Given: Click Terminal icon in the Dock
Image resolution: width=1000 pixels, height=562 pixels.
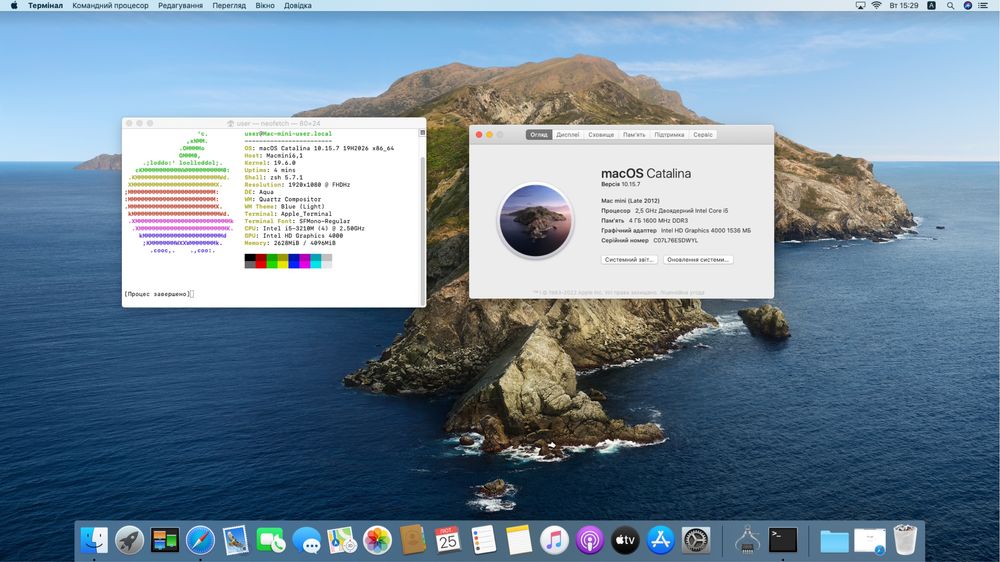Looking at the screenshot, I should (x=783, y=540).
